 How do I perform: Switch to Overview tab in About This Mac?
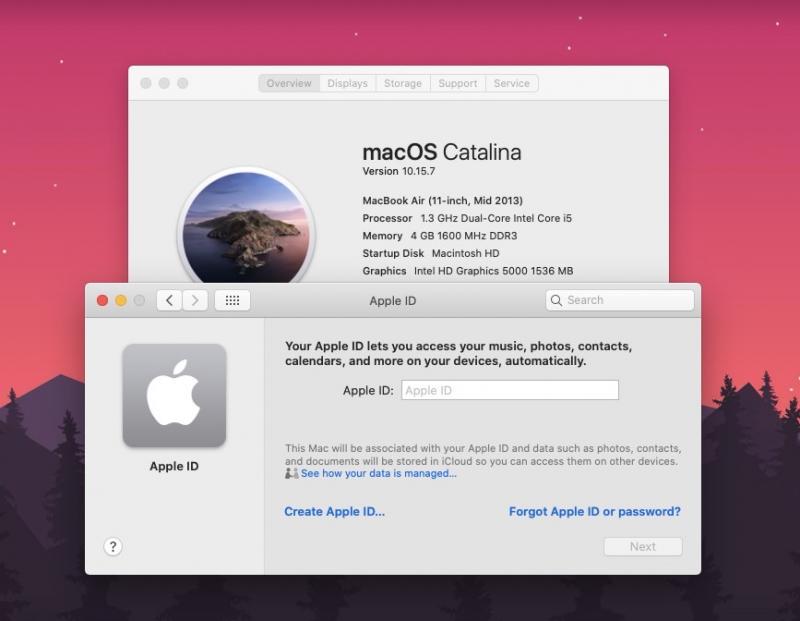(x=289, y=83)
